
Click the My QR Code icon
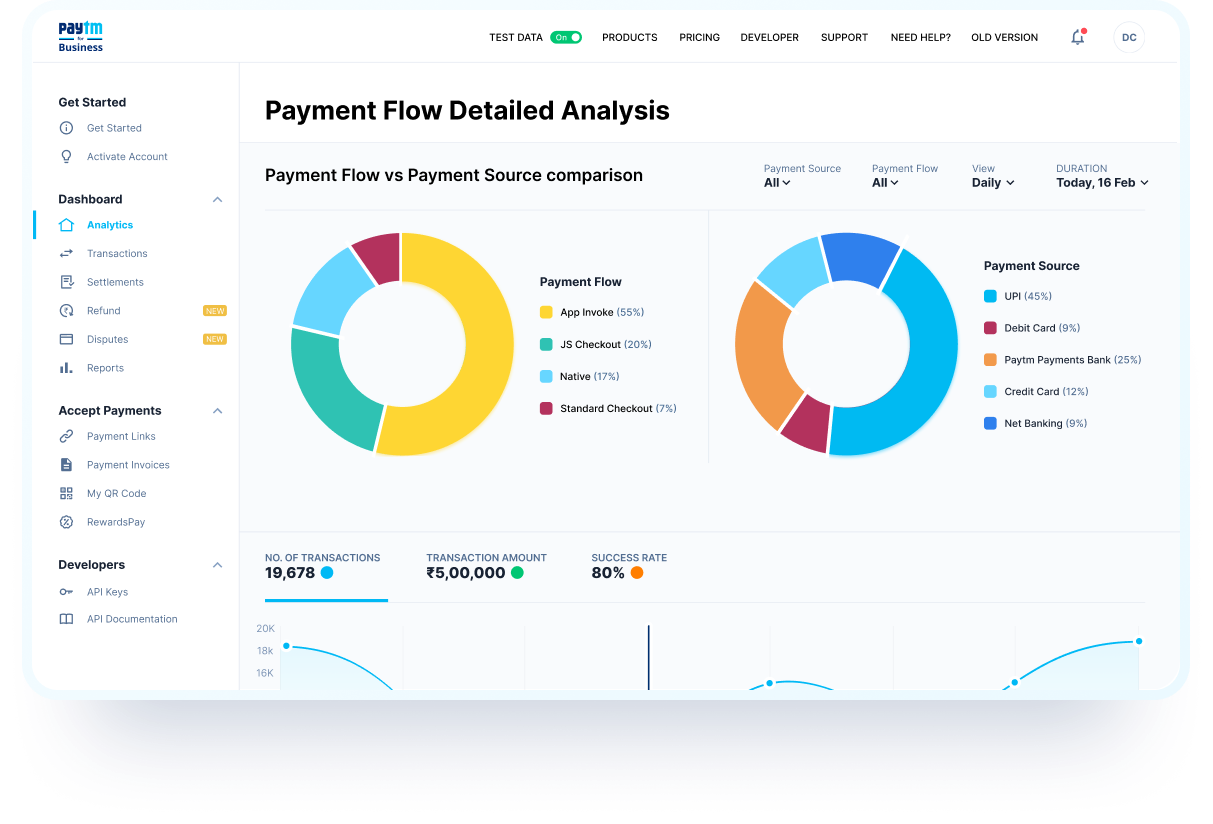click(65, 493)
